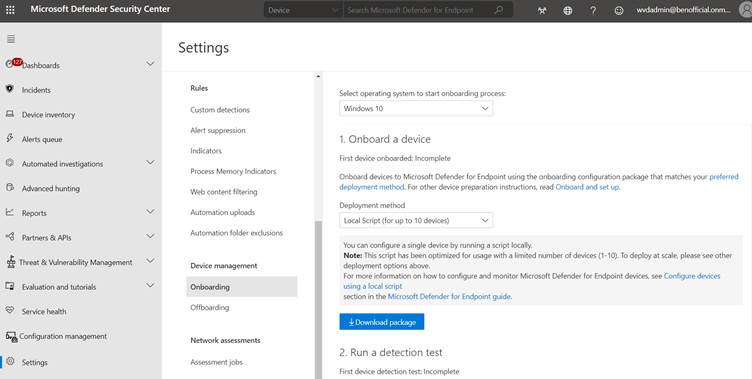Viewport: 752px width, 379px height.
Task: Open the user account avatar
Action: 746,10
